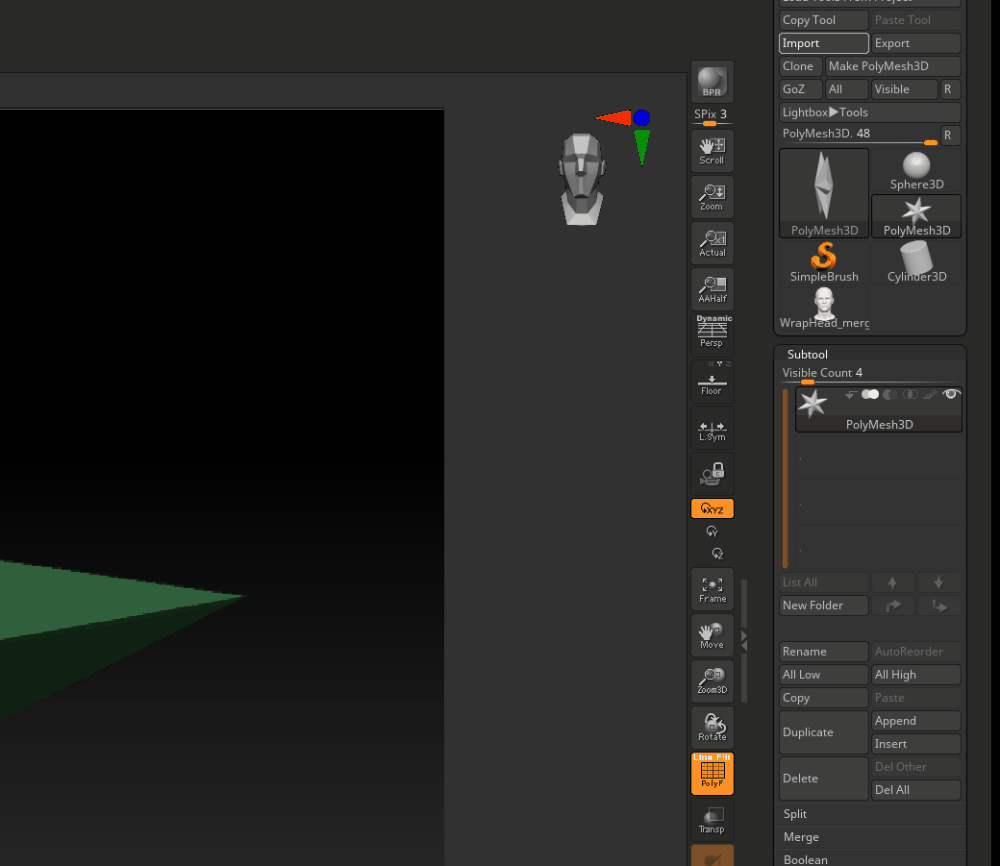Screen dimensions: 1000x866
Task: Click the Import button
Action: [x=823, y=43]
